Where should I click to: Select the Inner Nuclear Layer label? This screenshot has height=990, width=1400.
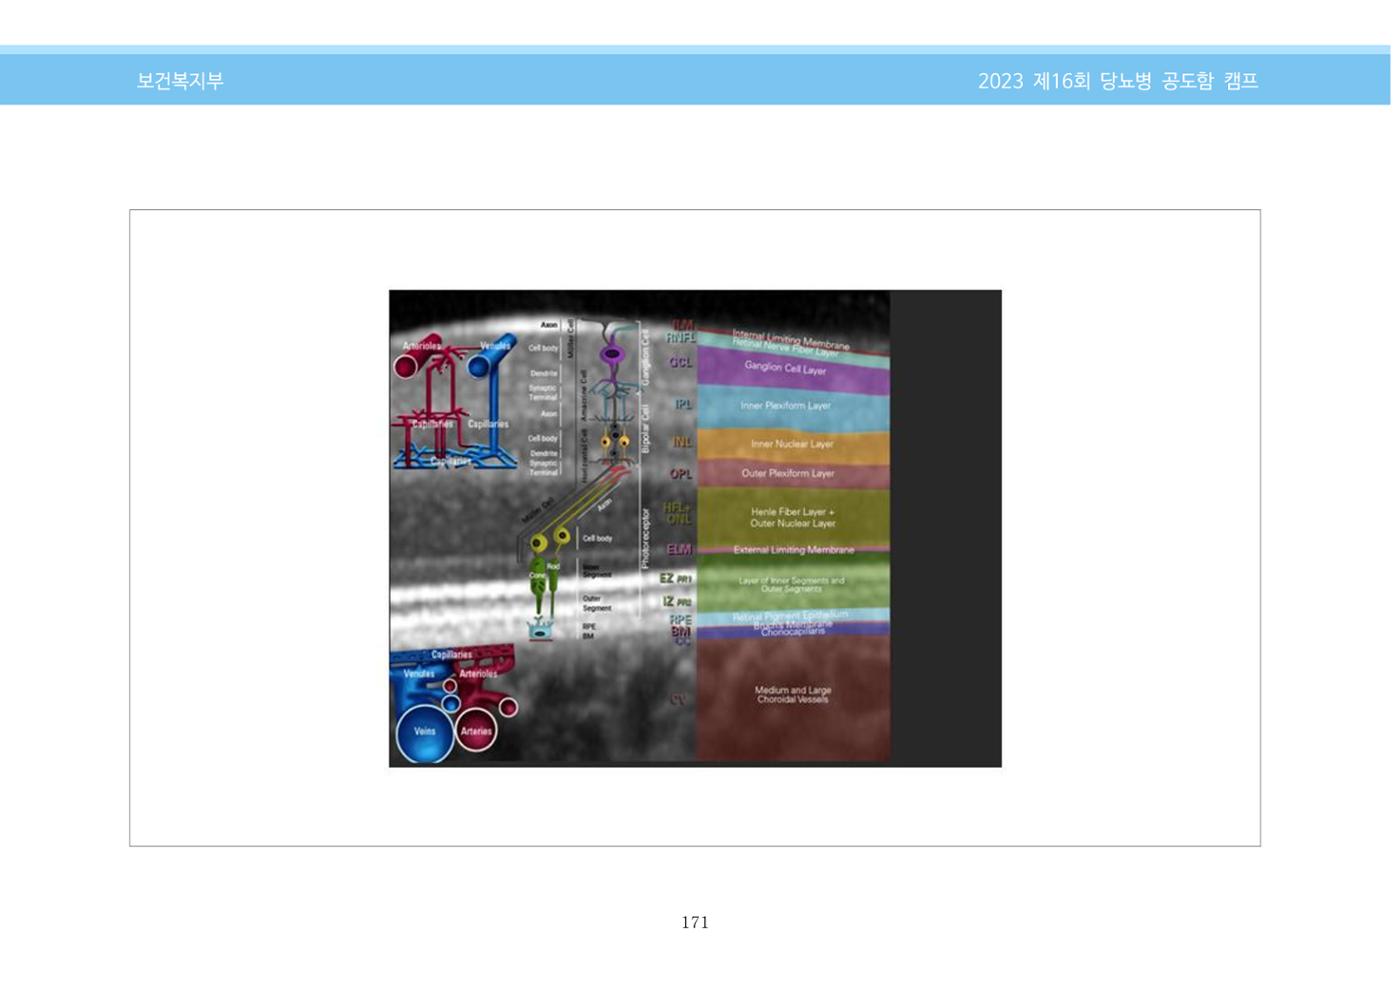point(791,444)
